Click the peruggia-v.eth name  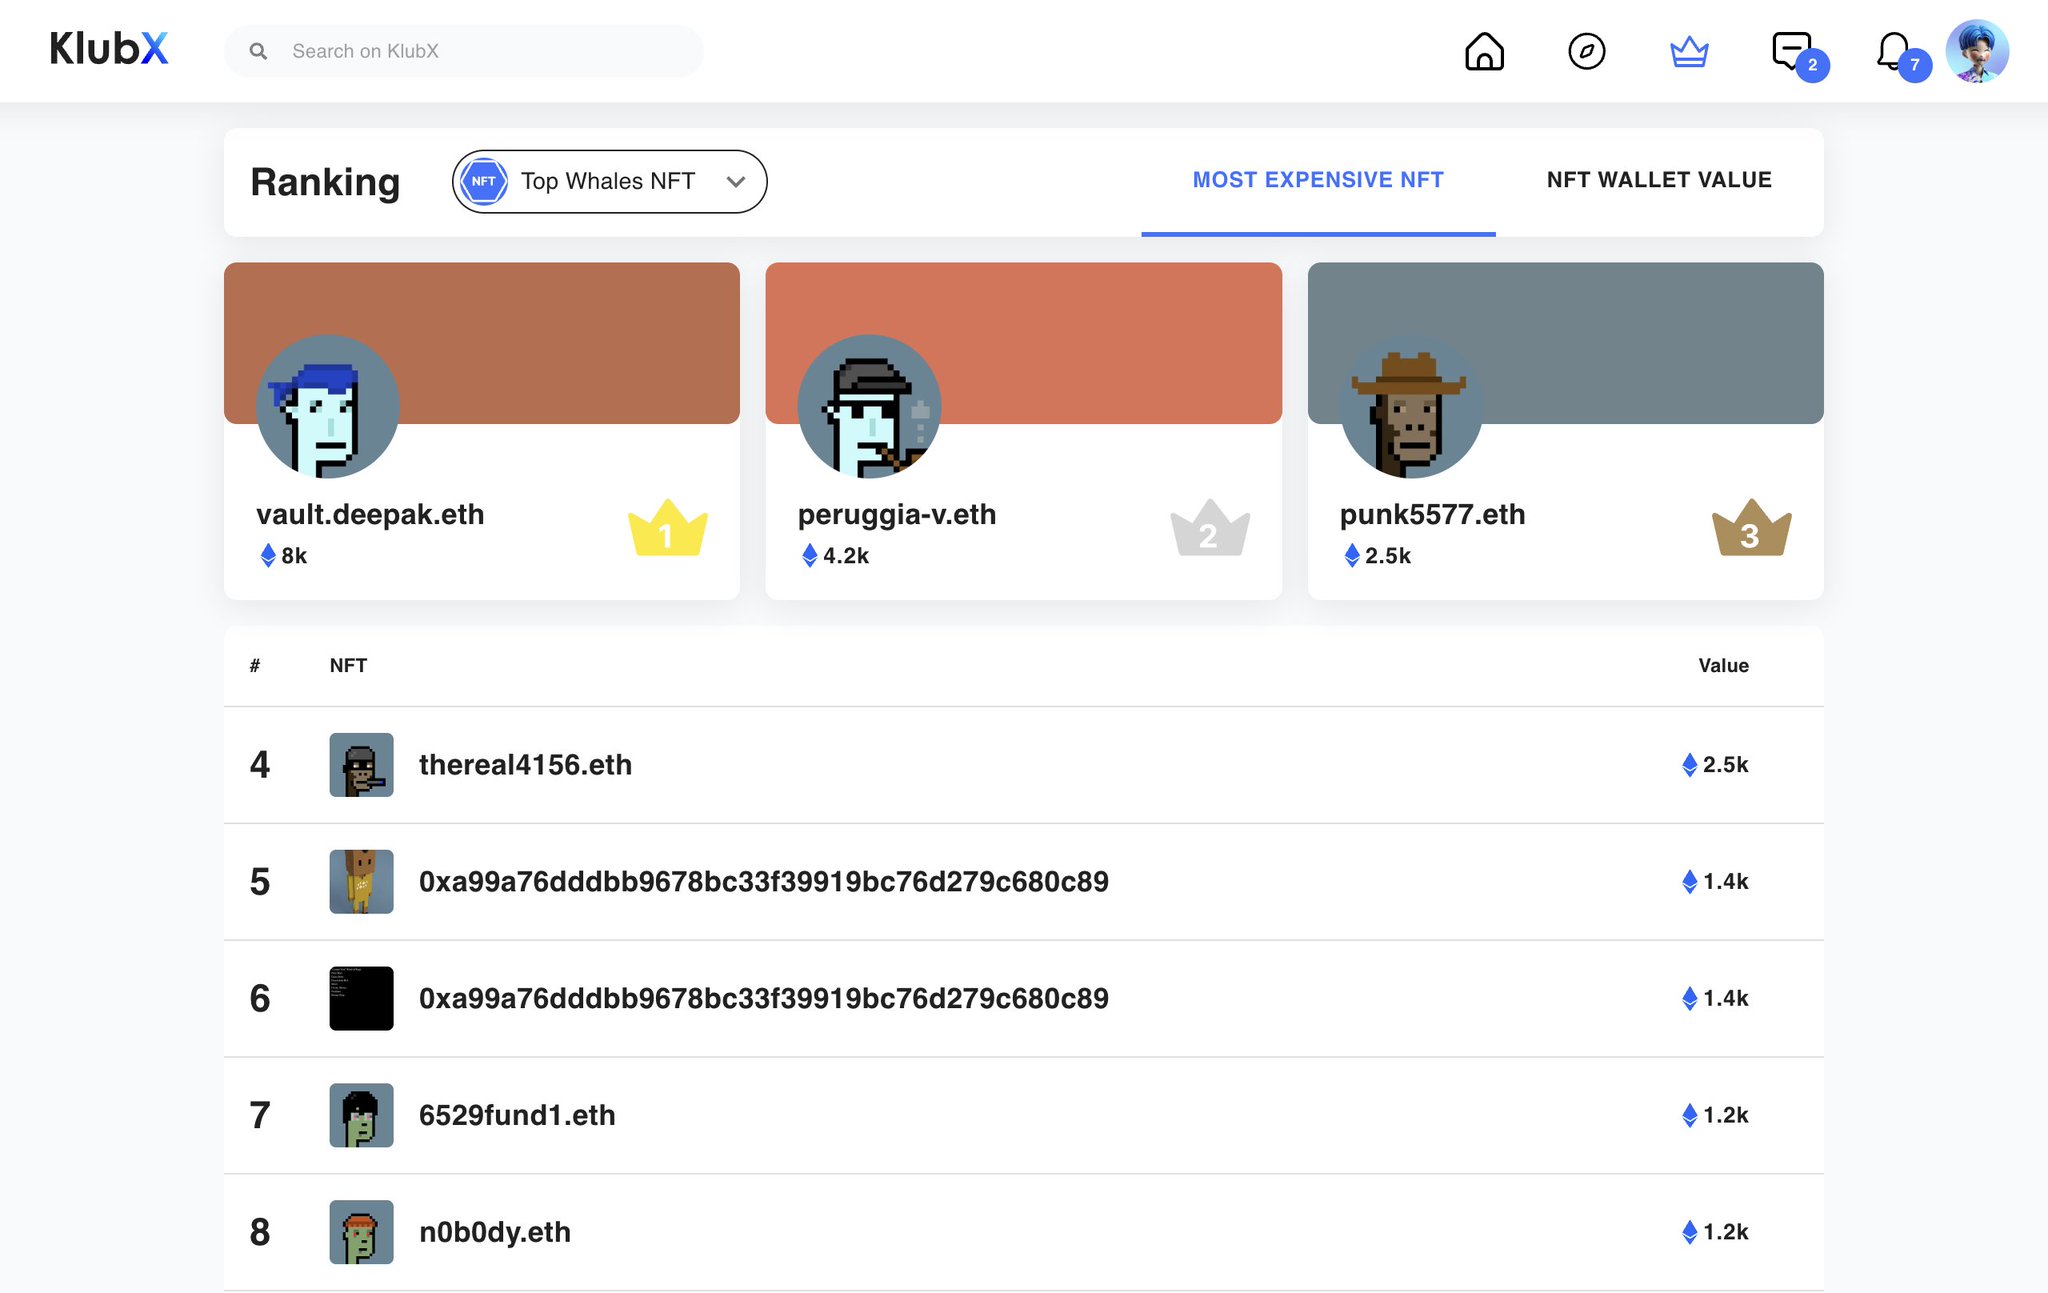point(897,514)
